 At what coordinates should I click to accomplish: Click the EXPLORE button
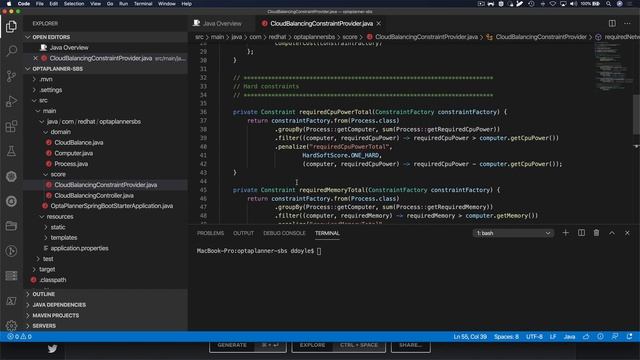coord(338,346)
